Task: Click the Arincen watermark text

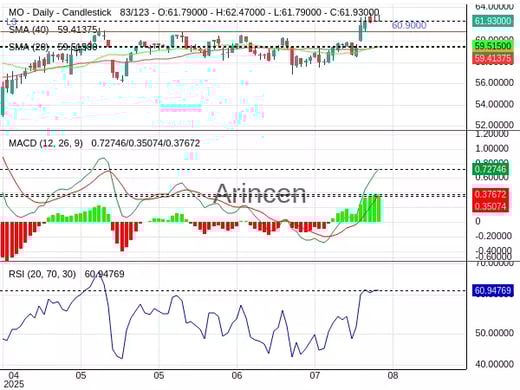Action: click(259, 194)
